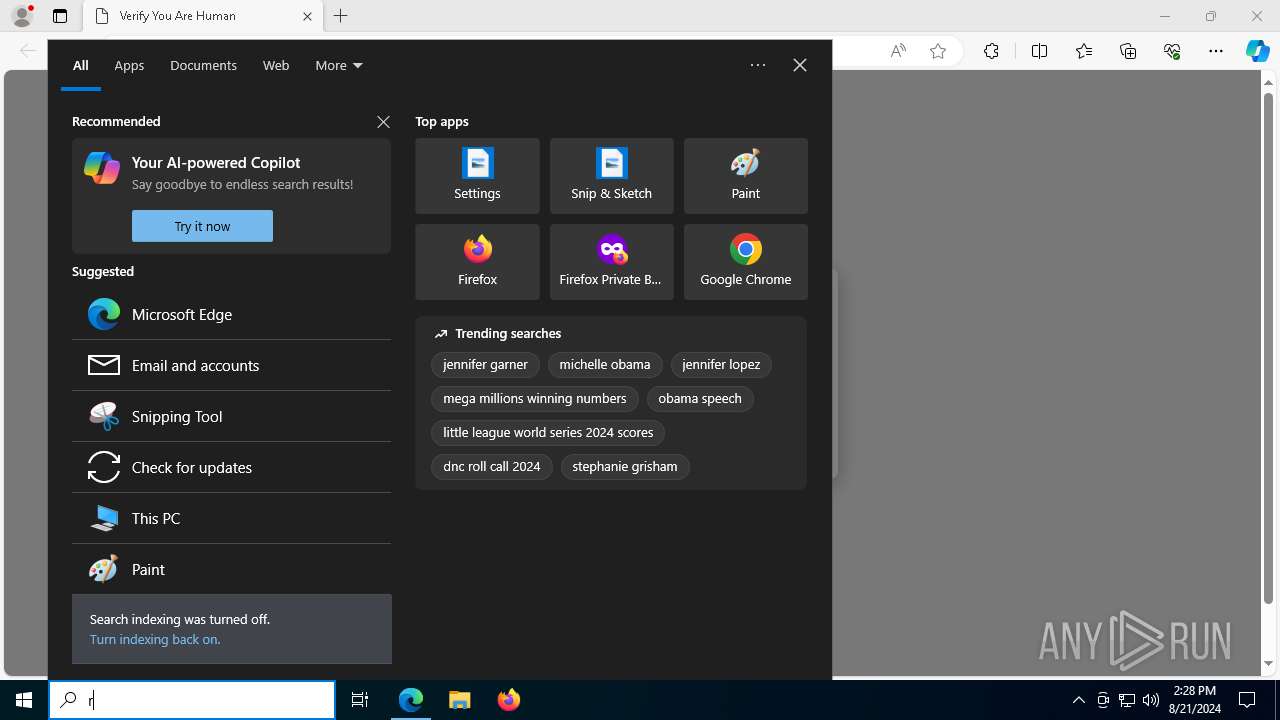Toggle Edge Split screen icon

[1039, 51]
